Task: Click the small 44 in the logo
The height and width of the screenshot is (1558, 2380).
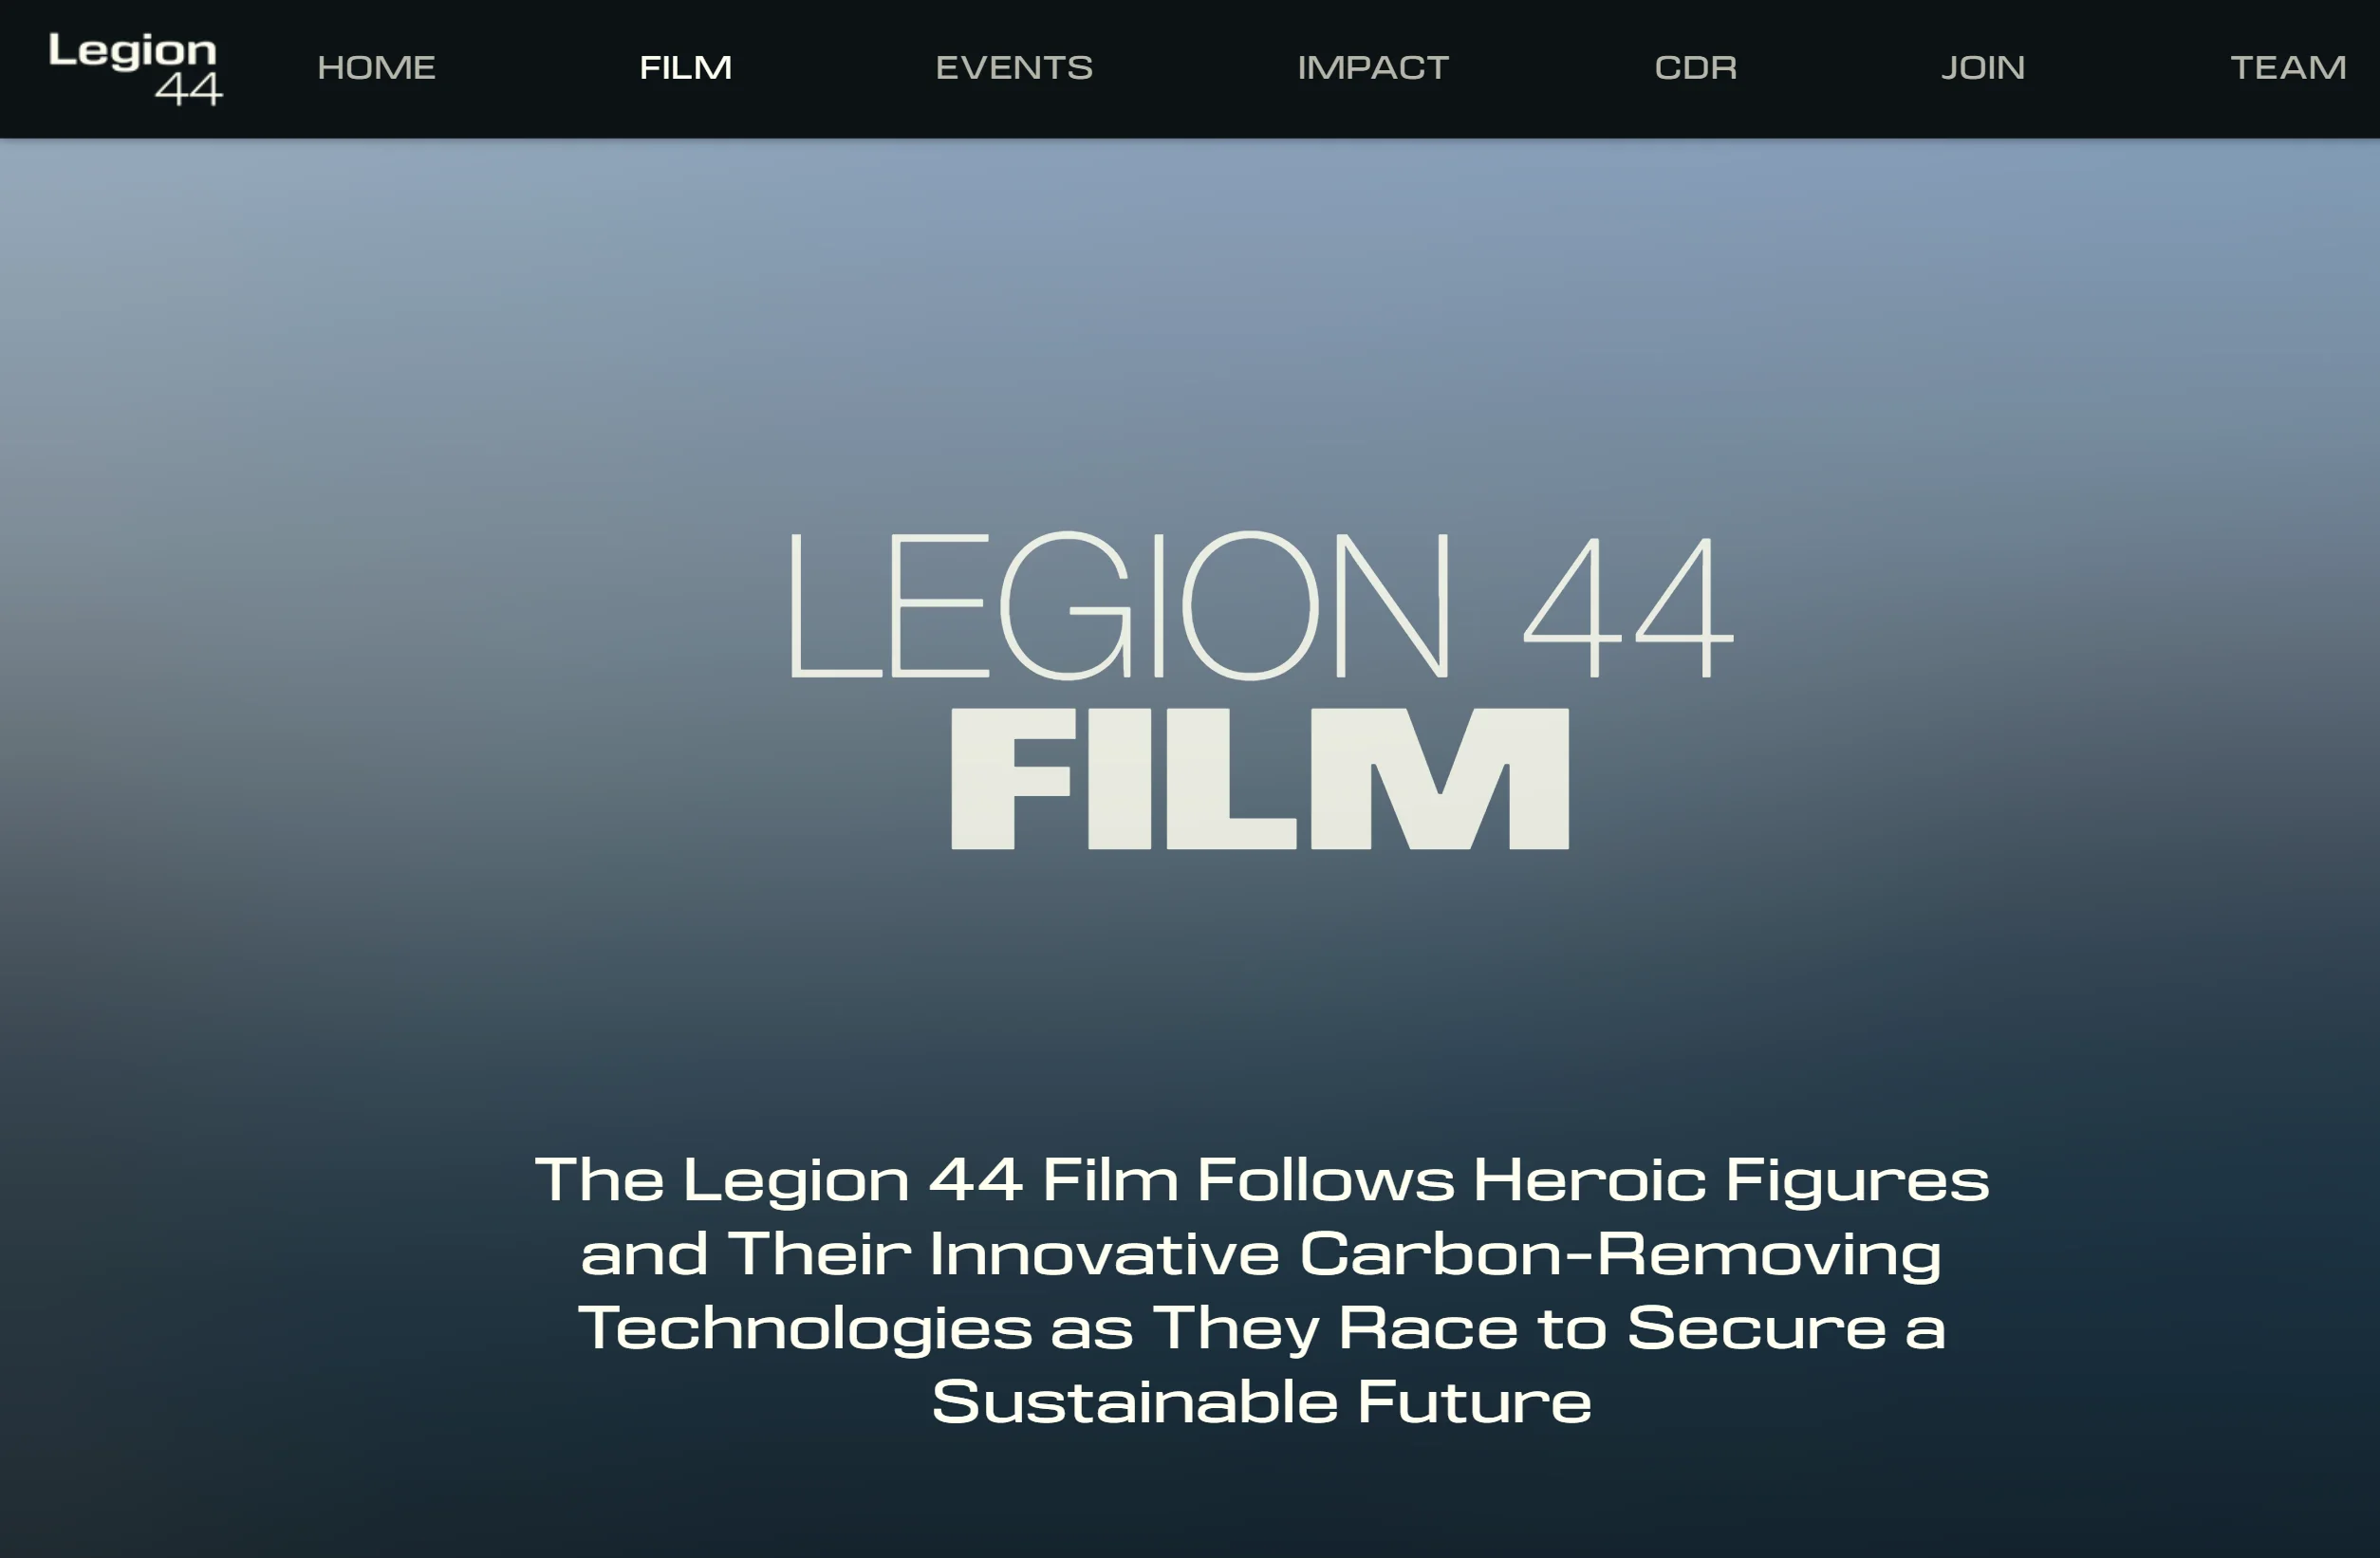Action: click(189, 89)
